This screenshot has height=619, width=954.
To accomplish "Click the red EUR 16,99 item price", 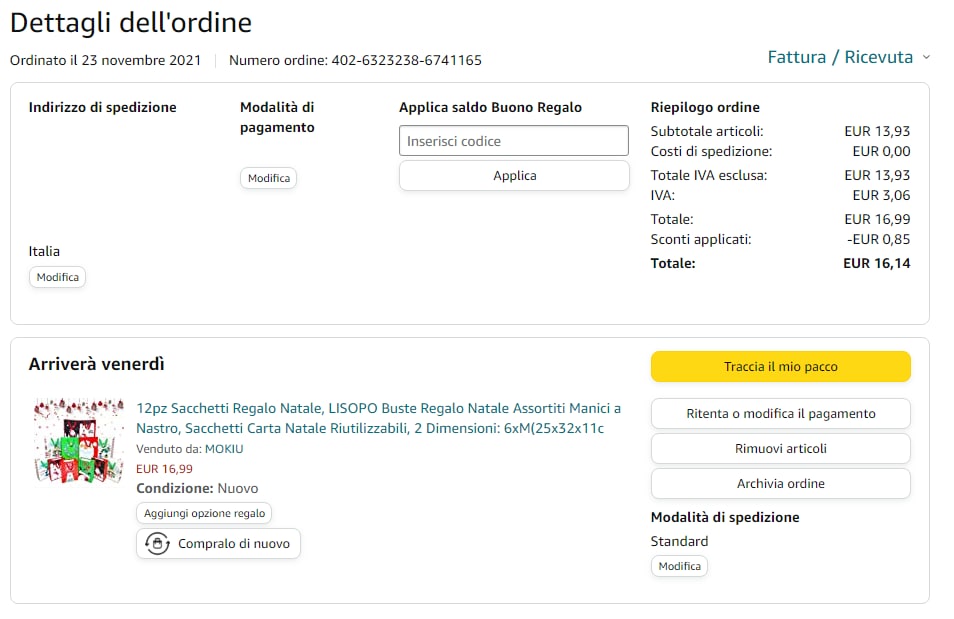I will (165, 468).
